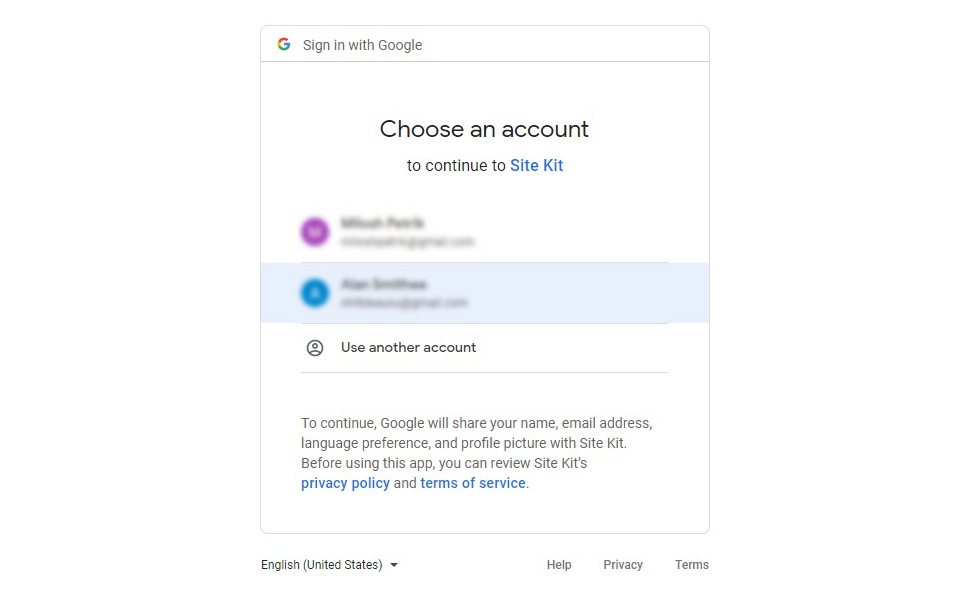The image size is (969, 600).
Task: Choose English (United States) language selector
Action: coord(329,565)
